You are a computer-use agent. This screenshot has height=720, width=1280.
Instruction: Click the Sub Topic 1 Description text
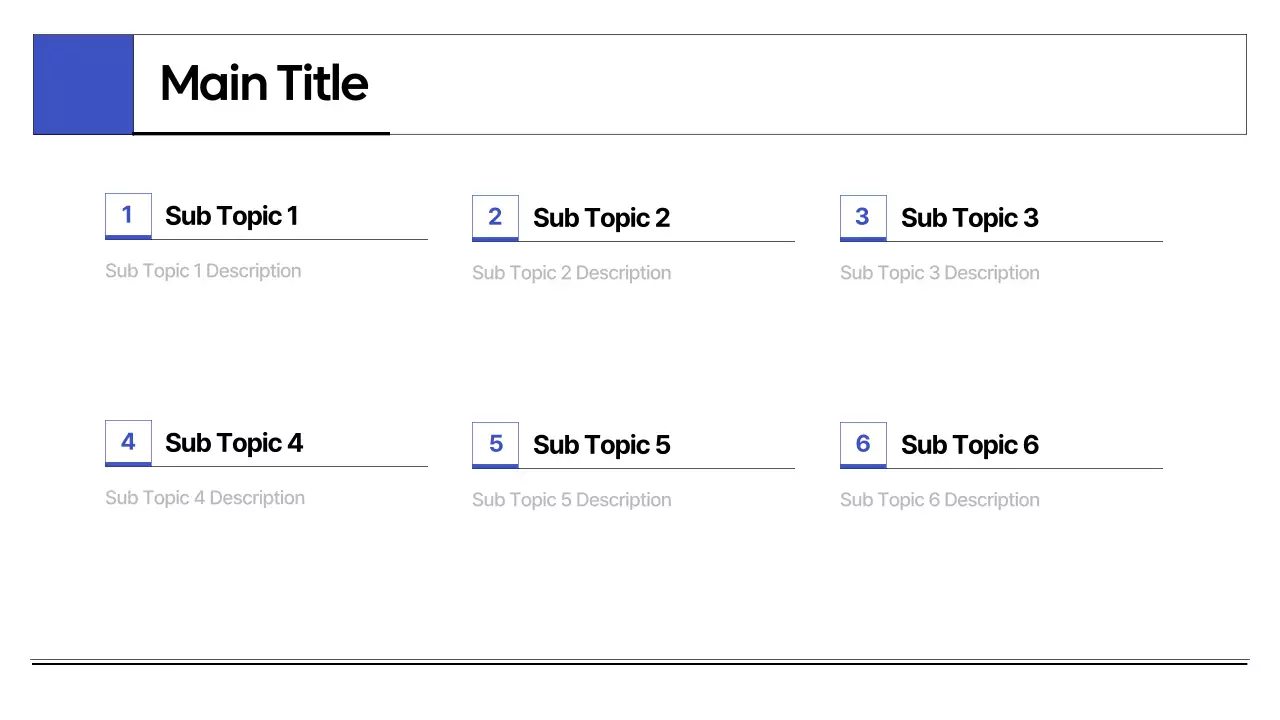click(203, 271)
